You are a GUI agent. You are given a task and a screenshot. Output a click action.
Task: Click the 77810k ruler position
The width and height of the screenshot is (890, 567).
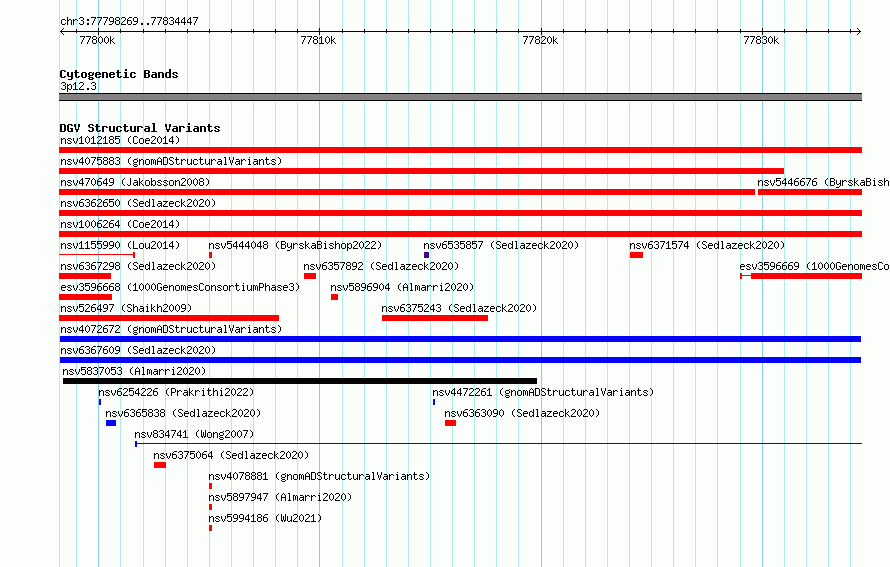point(318,40)
